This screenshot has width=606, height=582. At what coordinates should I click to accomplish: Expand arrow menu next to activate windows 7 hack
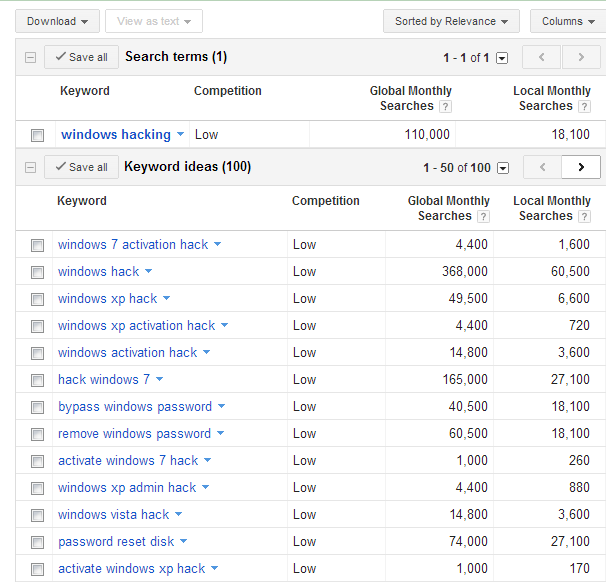pos(208,460)
